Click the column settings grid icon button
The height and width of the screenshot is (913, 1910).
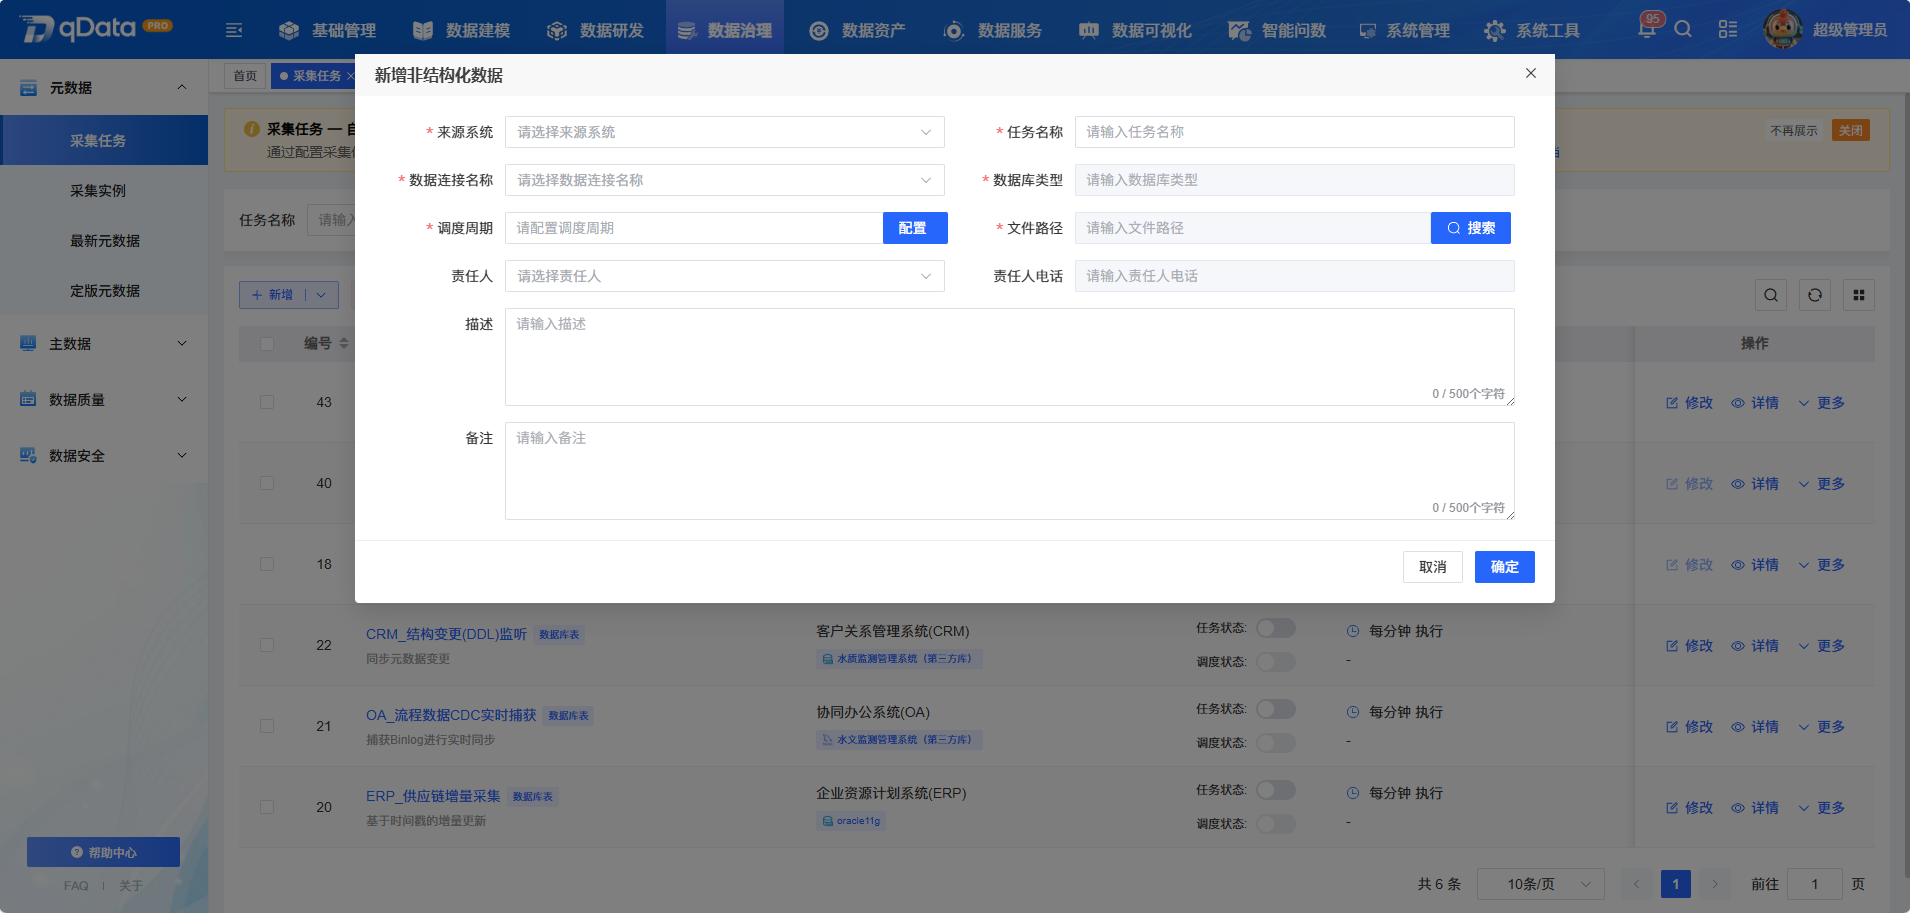1859,295
